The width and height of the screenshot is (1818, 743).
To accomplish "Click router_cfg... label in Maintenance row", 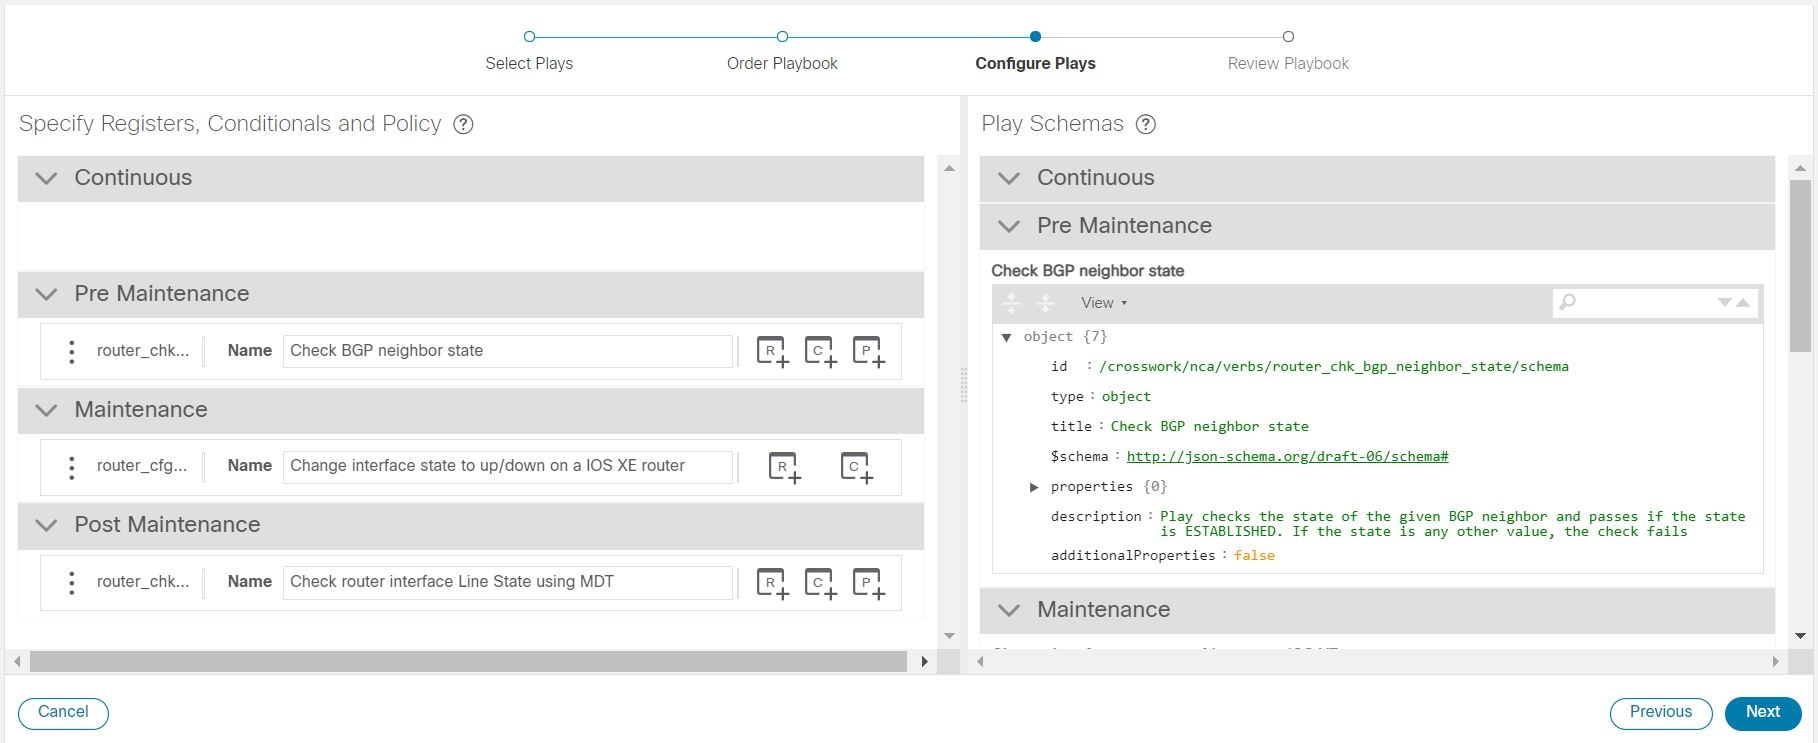I will click(142, 466).
